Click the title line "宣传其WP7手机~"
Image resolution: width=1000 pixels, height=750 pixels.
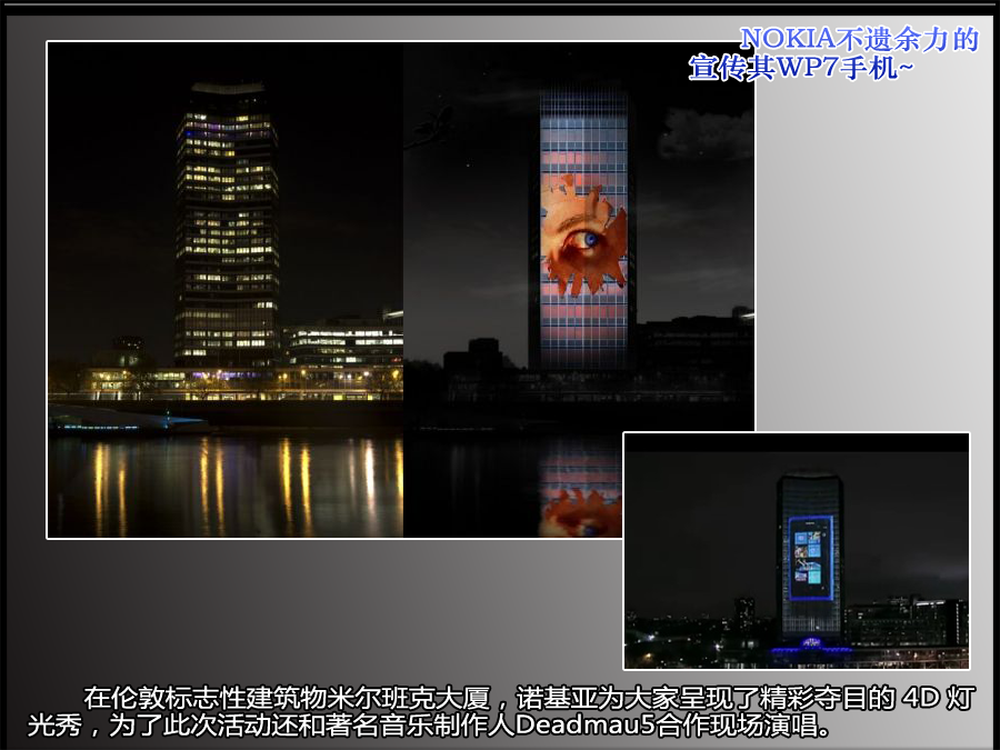tap(800, 68)
